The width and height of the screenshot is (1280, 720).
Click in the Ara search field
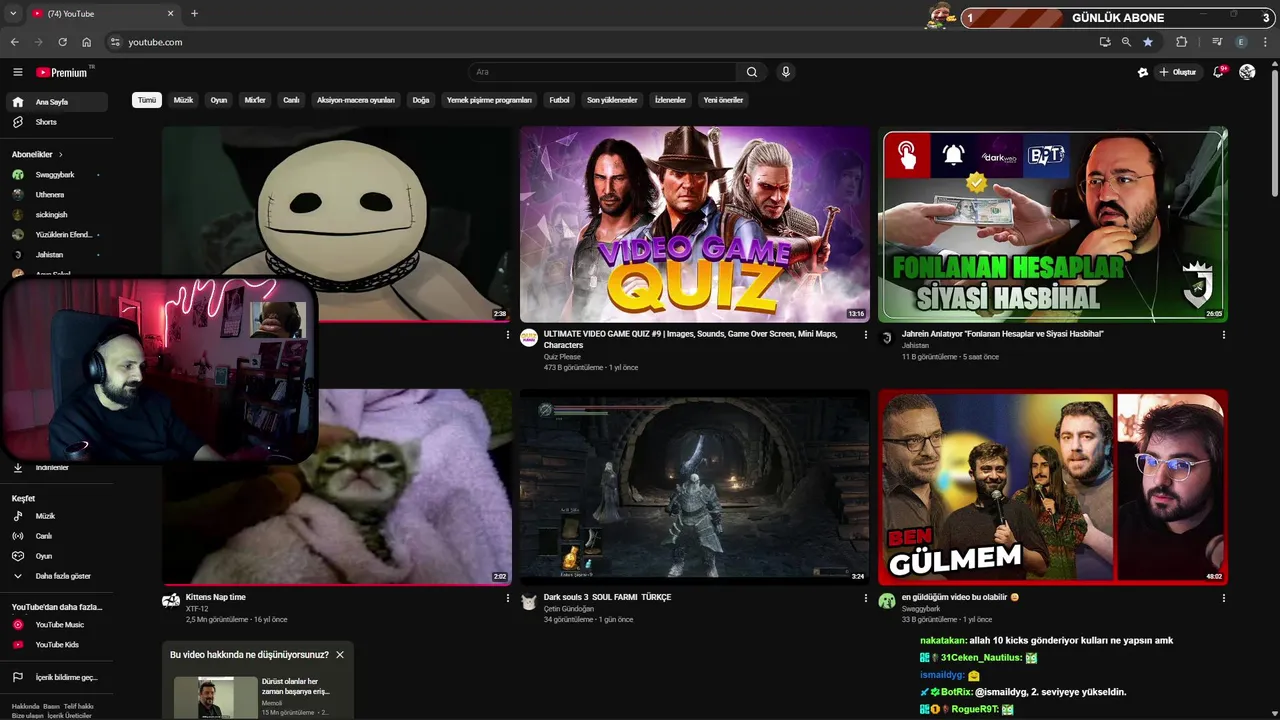click(x=603, y=72)
